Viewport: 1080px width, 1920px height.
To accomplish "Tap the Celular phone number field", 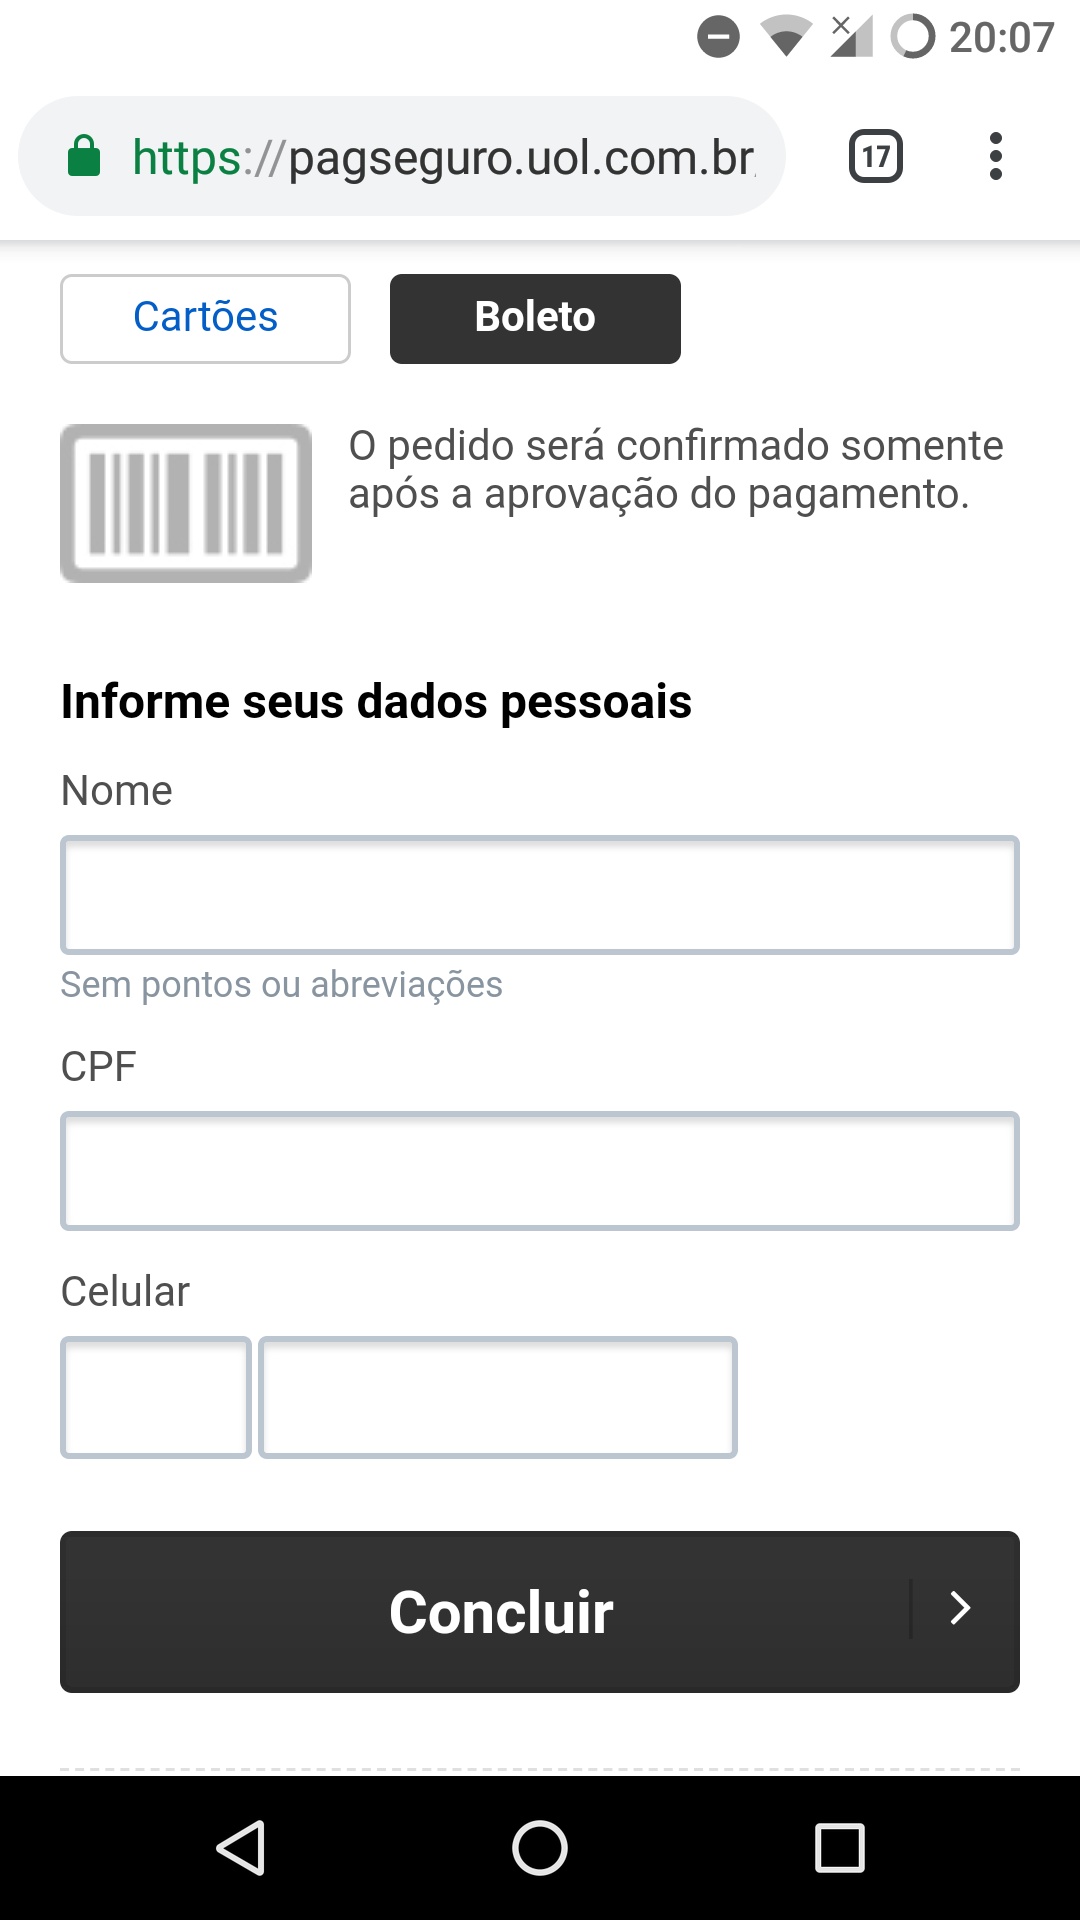I will [498, 1397].
